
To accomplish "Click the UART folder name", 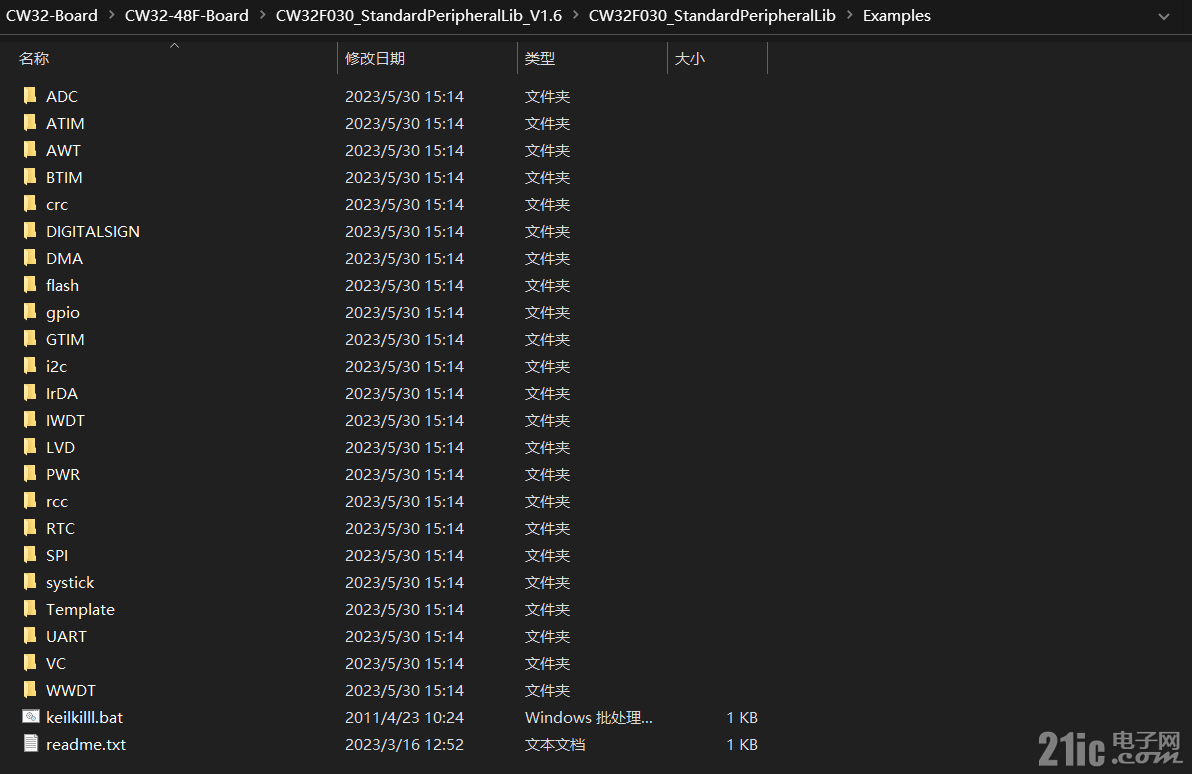I will coord(66,636).
